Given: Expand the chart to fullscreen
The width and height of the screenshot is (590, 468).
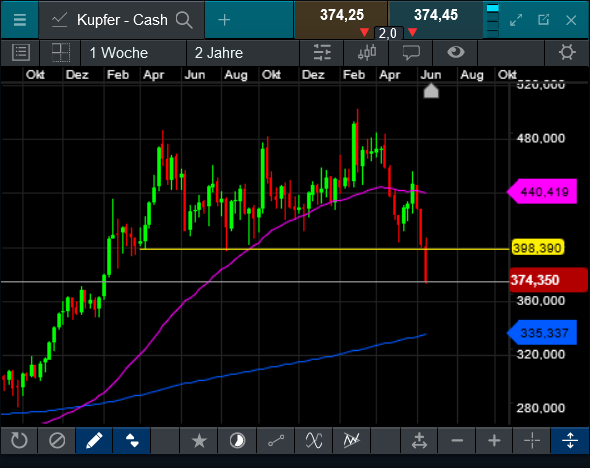Looking at the screenshot, I should tap(516, 20).
